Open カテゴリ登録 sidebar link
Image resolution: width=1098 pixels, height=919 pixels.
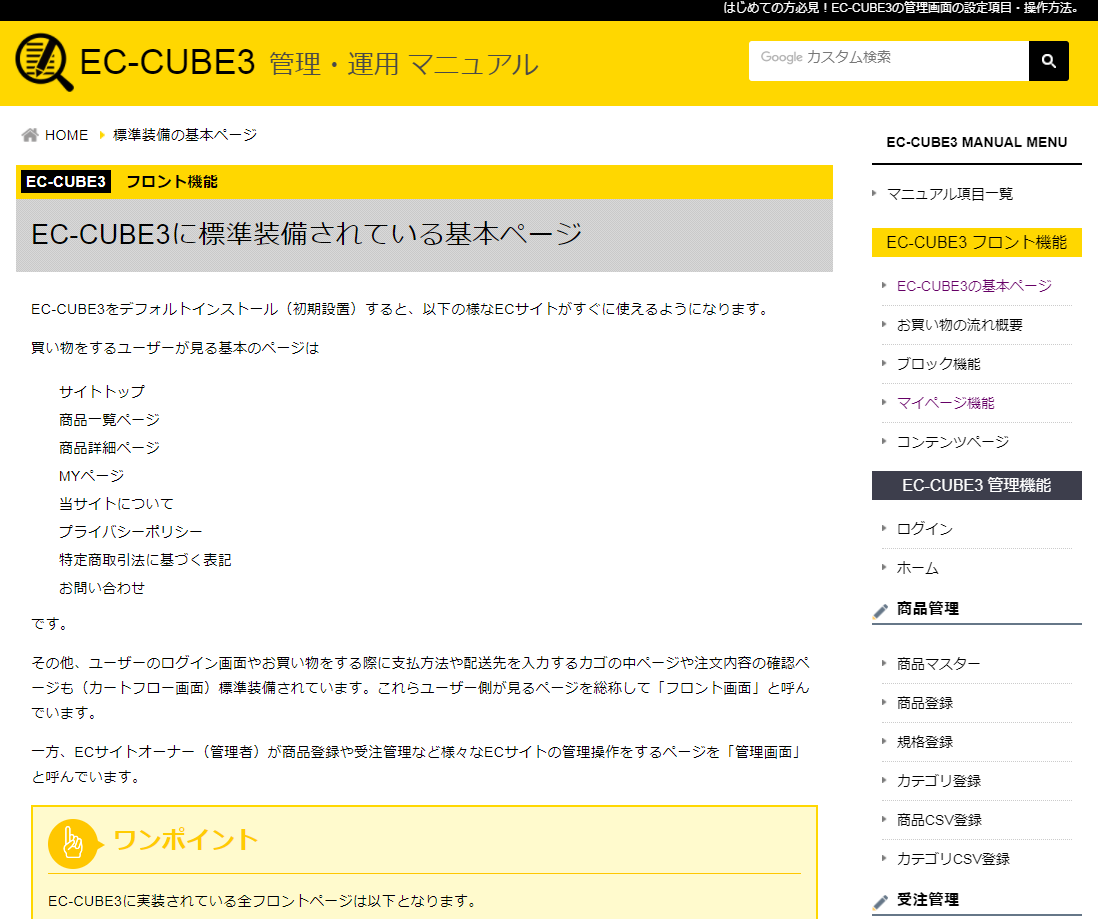pos(938,780)
